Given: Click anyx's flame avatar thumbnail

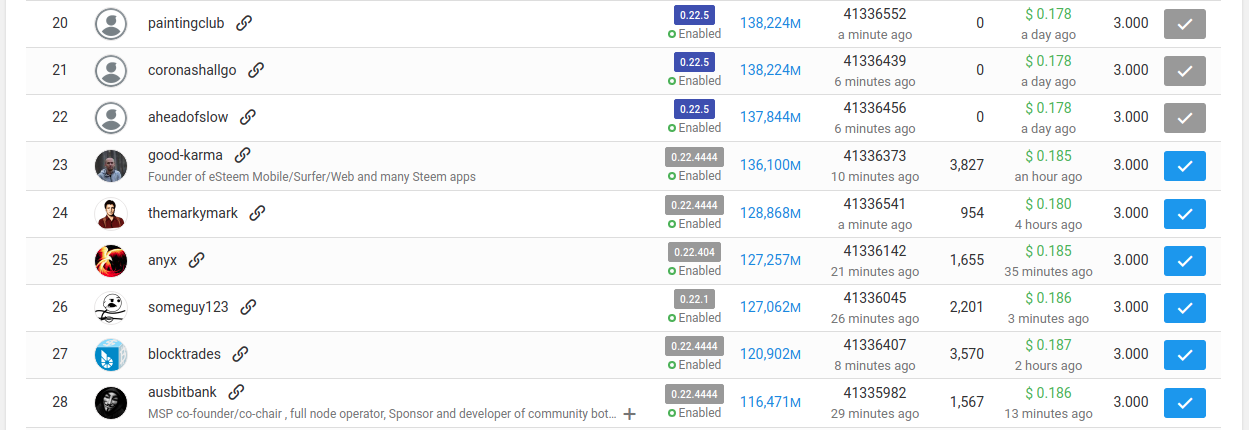Looking at the screenshot, I should pyautogui.click(x=110, y=261).
